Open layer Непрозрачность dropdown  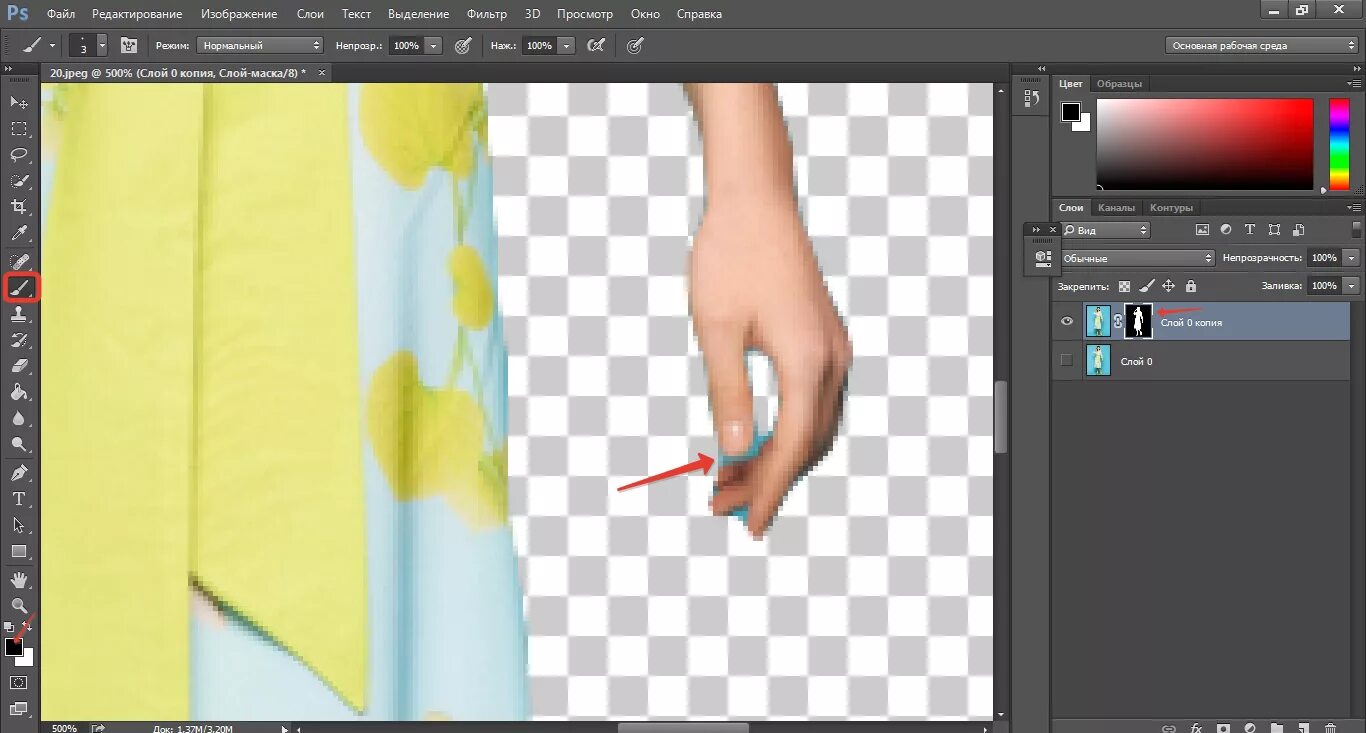[x=1352, y=258]
